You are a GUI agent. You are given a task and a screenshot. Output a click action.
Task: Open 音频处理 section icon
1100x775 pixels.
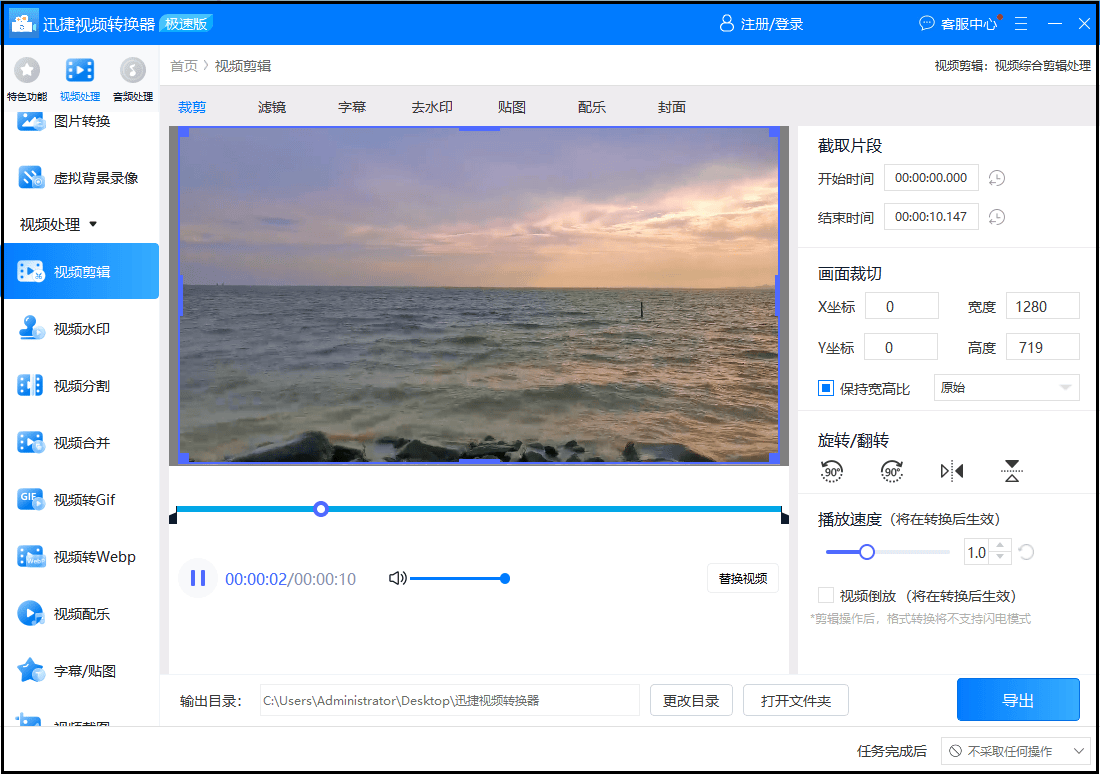point(133,71)
